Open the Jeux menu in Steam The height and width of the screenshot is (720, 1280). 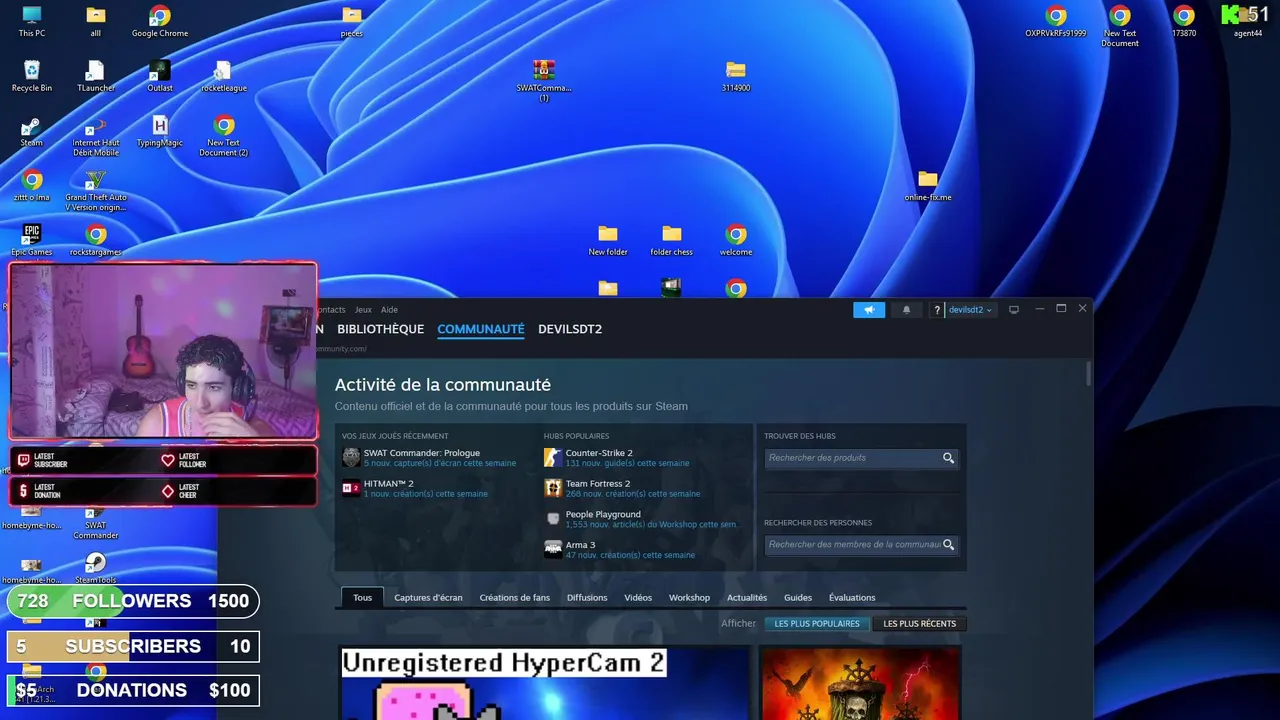[x=362, y=310]
